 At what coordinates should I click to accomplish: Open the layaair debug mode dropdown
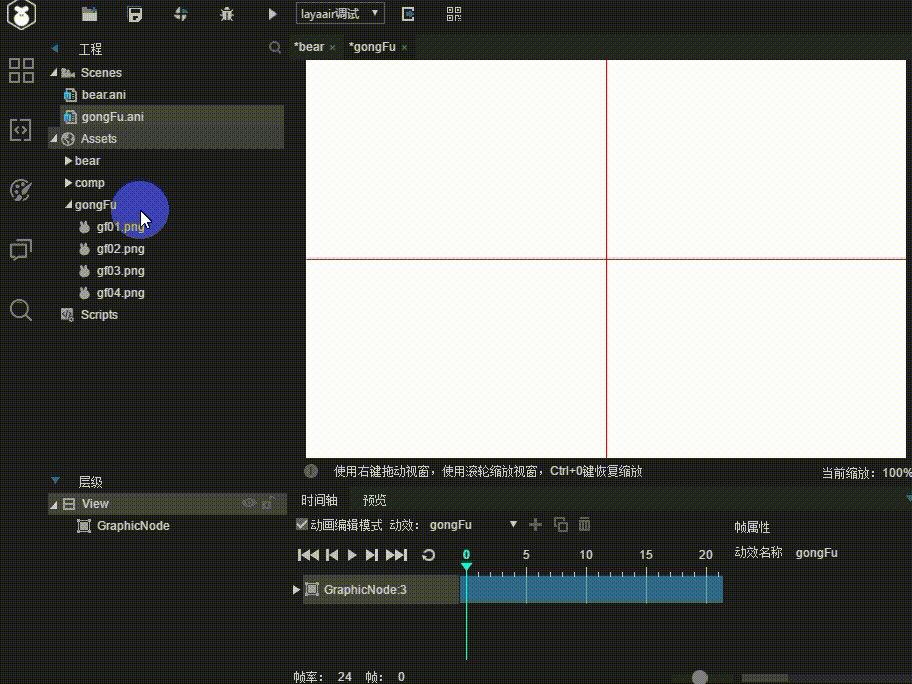click(340, 13)
